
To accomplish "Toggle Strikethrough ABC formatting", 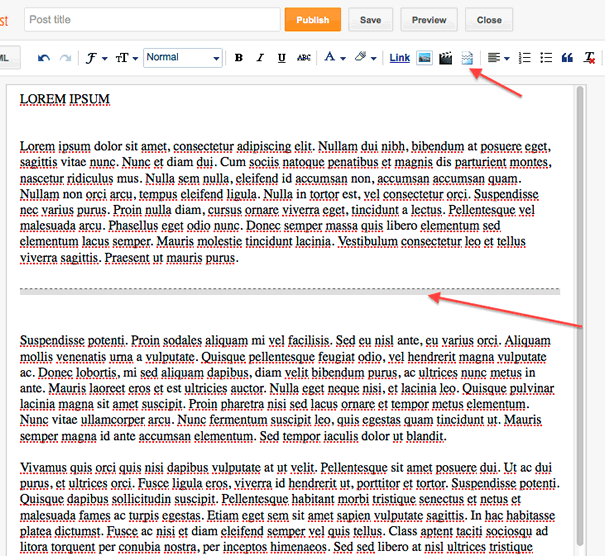I will pyautogui.click(x=304, y=58).
